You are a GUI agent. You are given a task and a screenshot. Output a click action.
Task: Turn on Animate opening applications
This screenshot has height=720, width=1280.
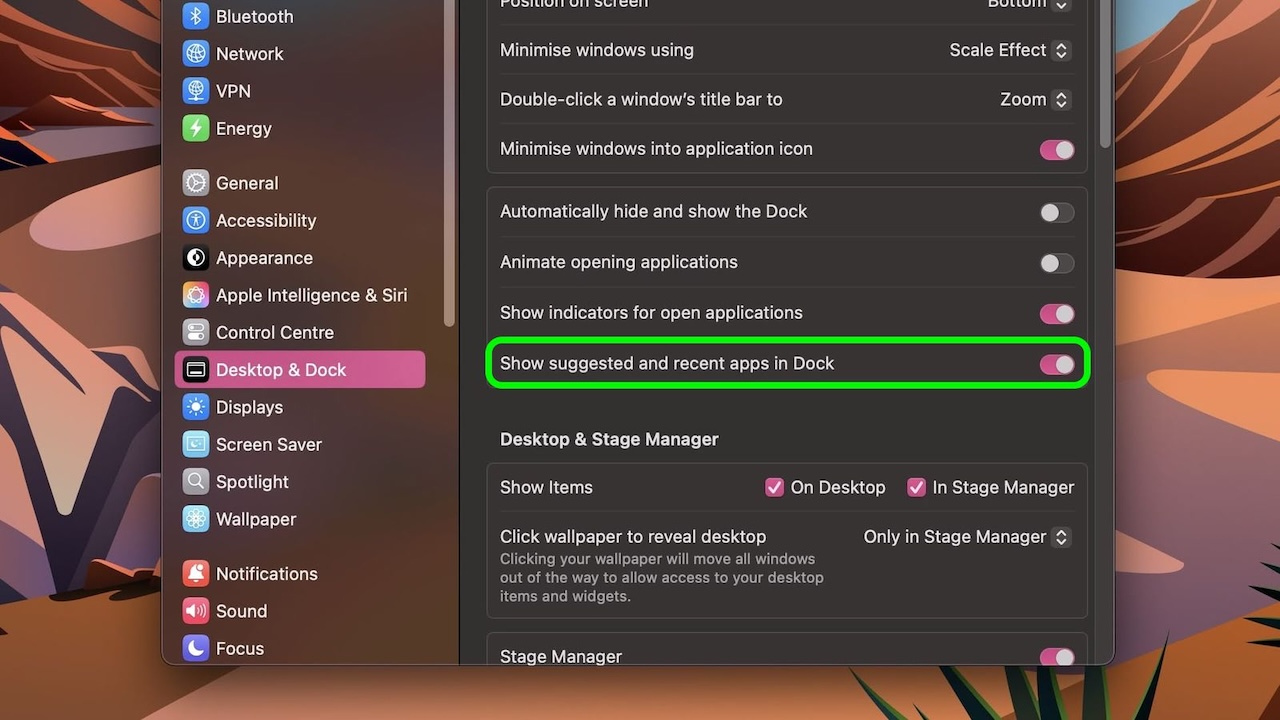(x=1056, y=263)
